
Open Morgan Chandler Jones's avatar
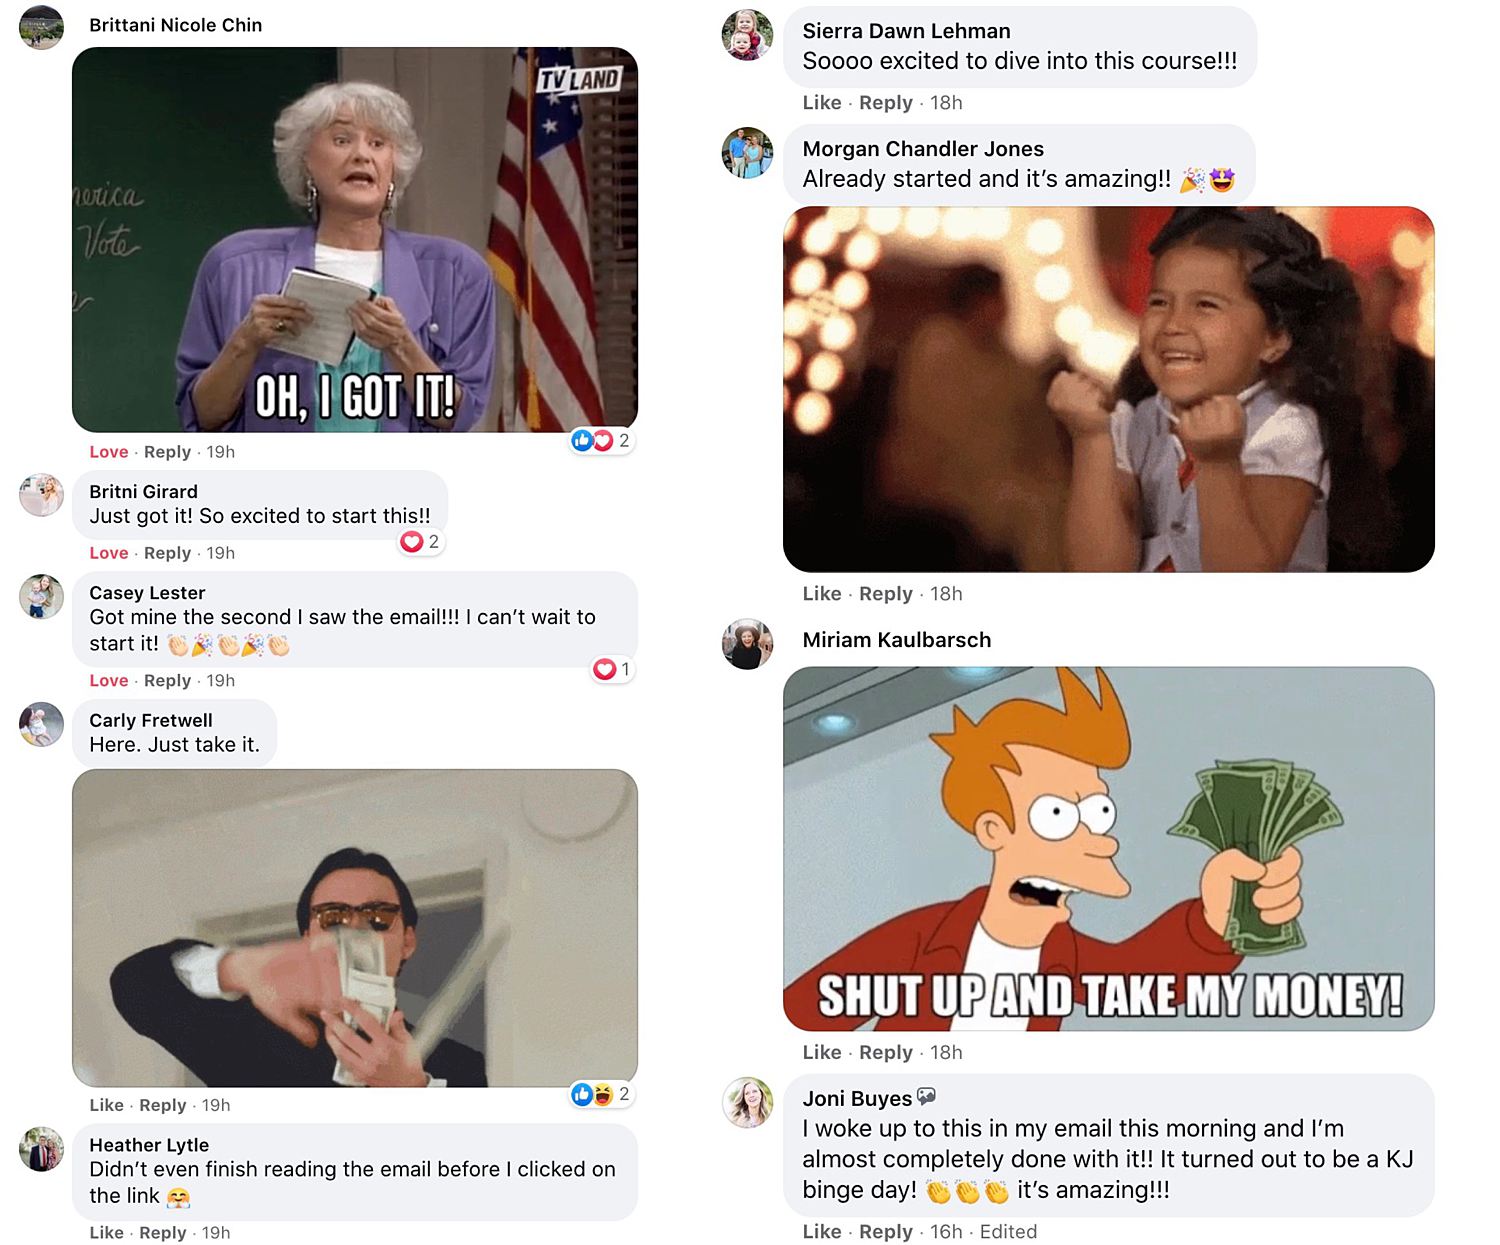pyautogui.click(x=747, y=153)
